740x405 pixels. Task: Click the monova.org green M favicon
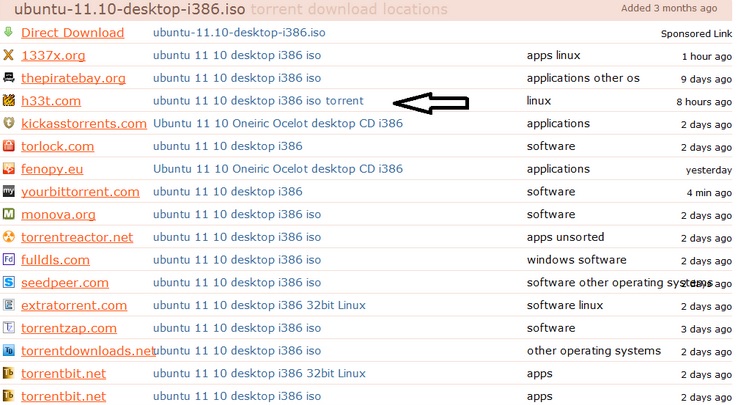(8, 214)
